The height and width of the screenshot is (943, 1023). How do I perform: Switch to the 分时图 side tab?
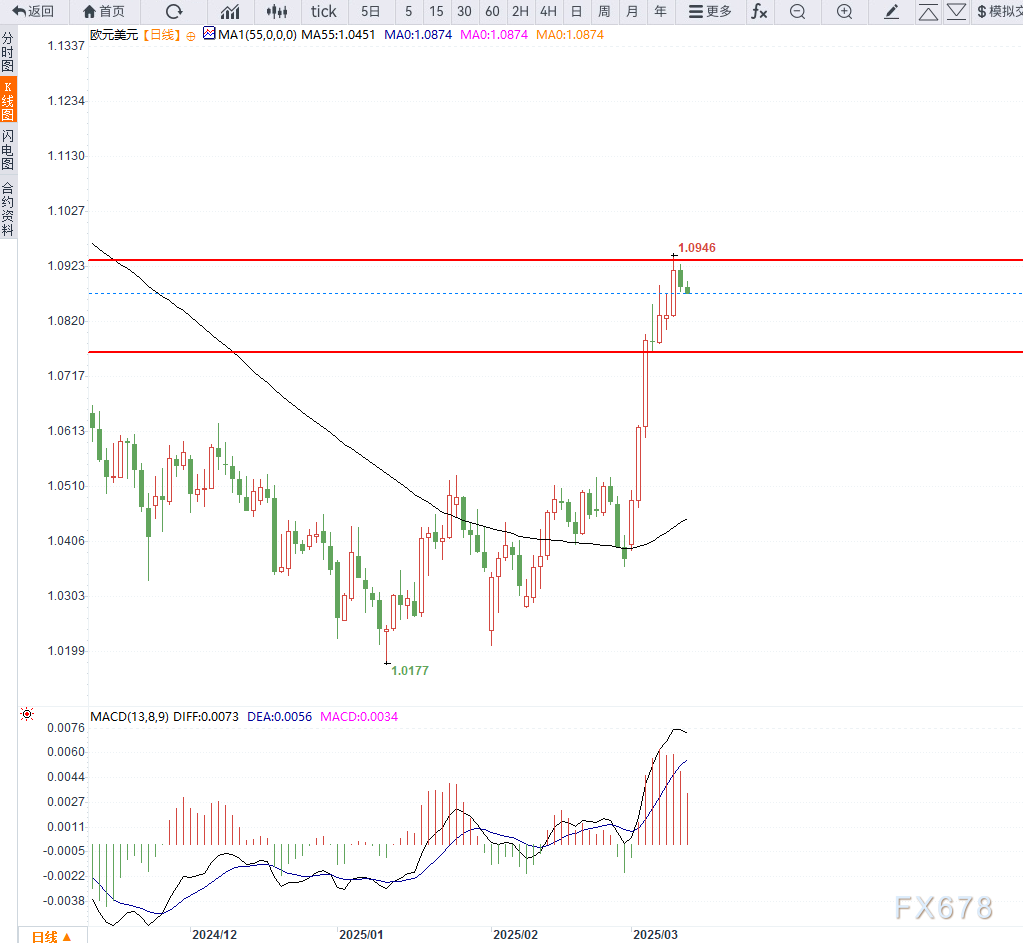click(x=8, y=52)
